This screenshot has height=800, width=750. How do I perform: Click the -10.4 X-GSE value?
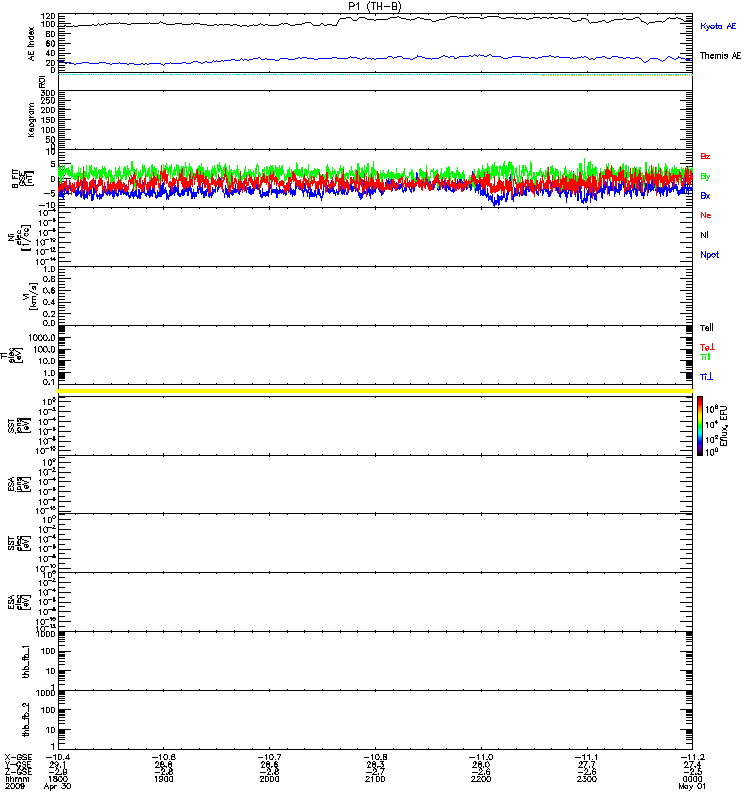(x=58, y=757)
